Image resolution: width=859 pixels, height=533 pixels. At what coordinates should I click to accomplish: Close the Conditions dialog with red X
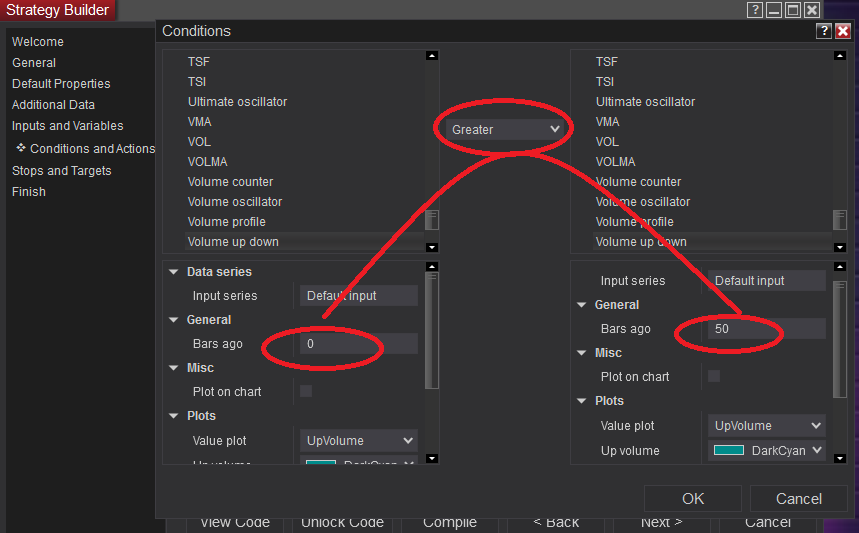click(x=843, y=31)
